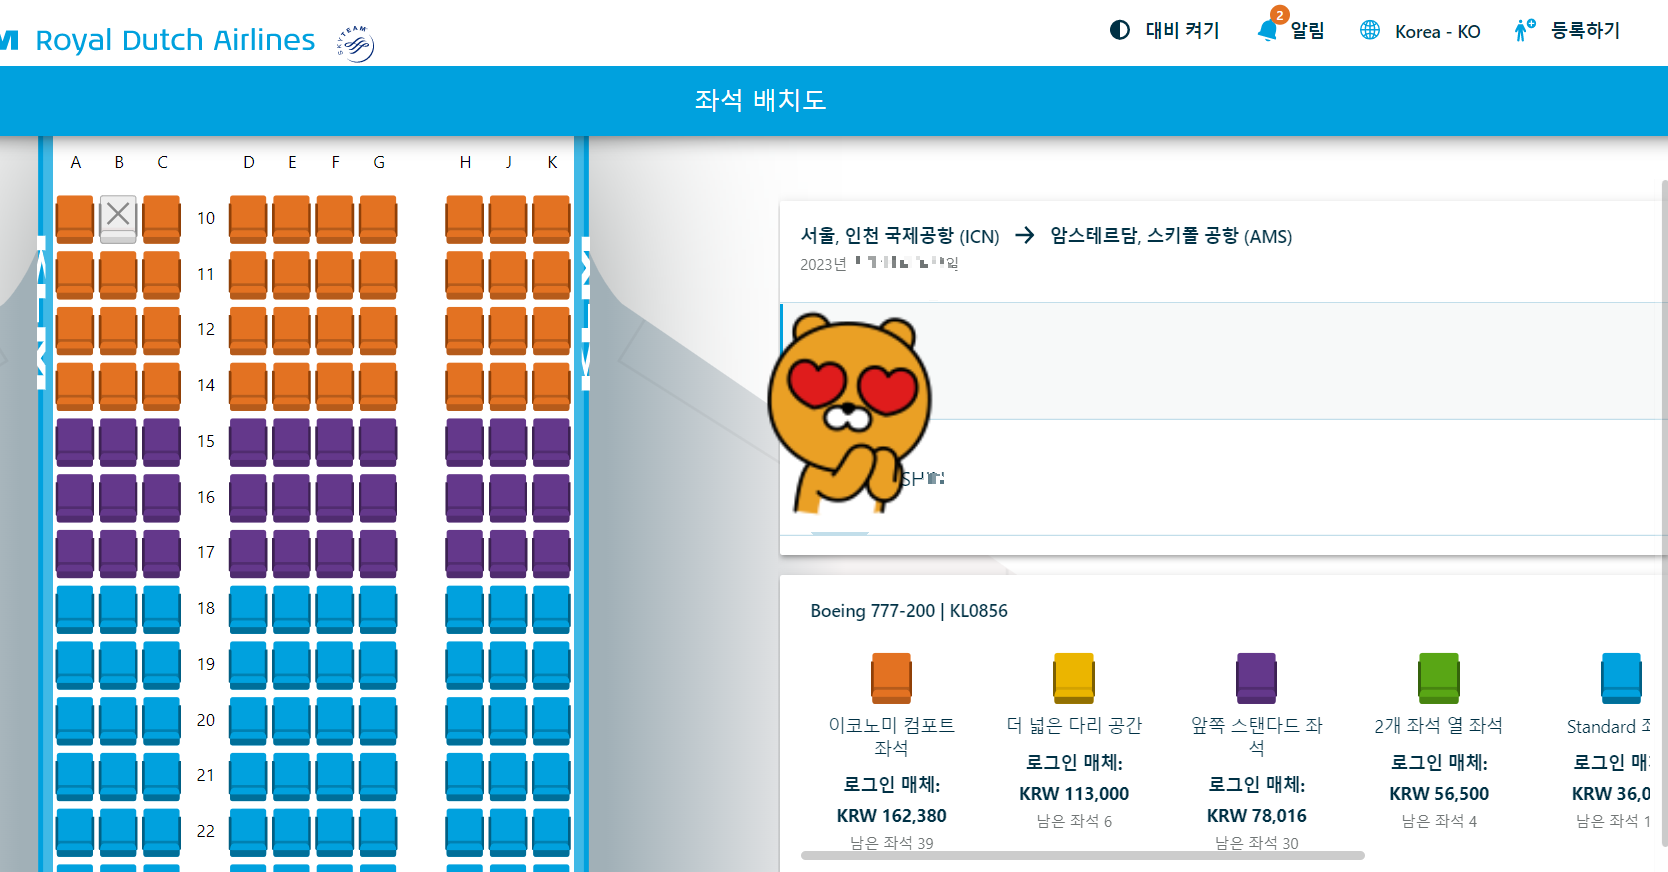Select Economy Comfort seat 11D
The image size is (1668, 872).
click(x=248, y=275)
